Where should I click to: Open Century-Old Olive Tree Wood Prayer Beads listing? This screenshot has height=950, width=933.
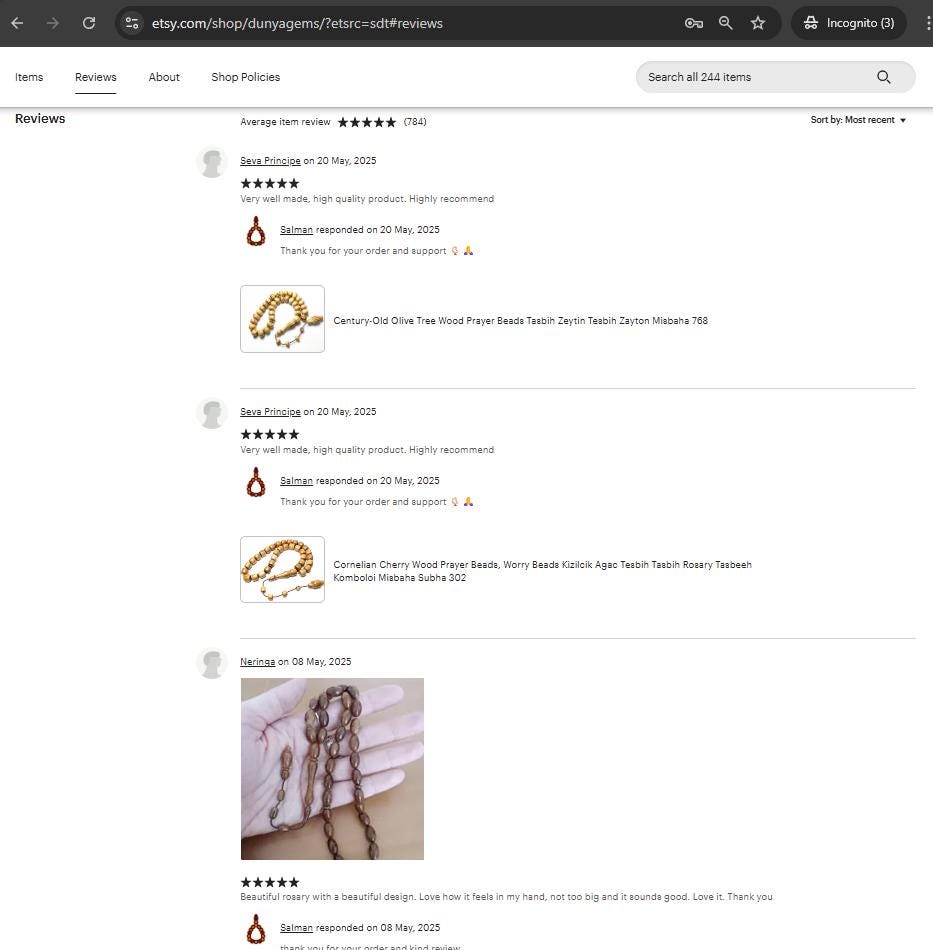(x=520, y=321)
